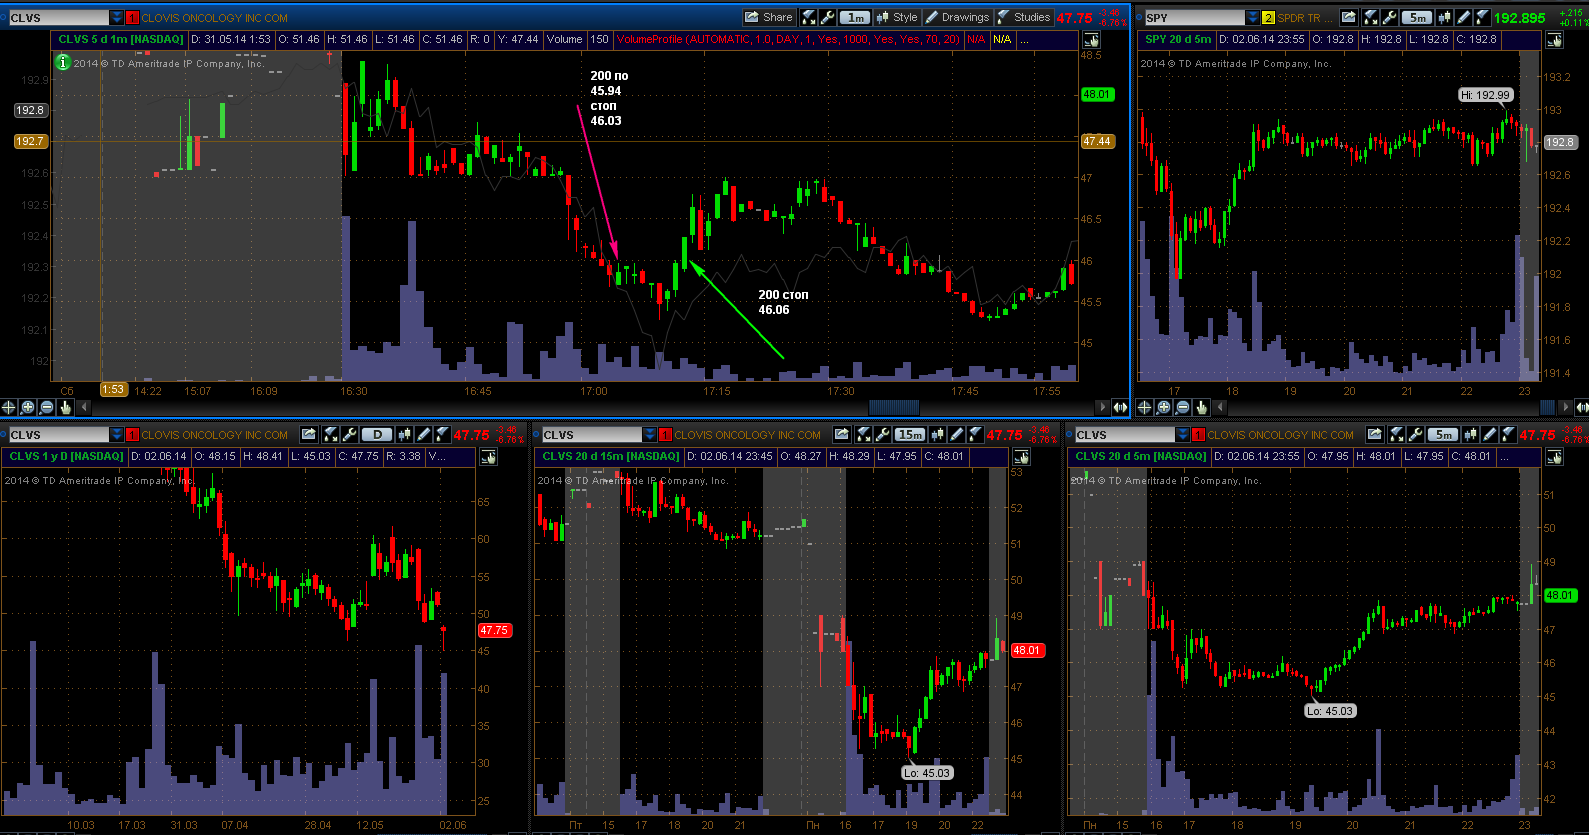Click expand arrows icon under CLVS 1m chart
The width and height of the screenshot is (1589, 835).
coord(1120,407)
